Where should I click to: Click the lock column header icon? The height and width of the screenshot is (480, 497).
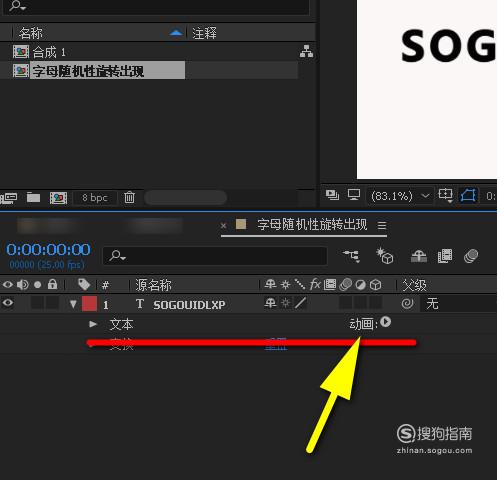(52, 284)
